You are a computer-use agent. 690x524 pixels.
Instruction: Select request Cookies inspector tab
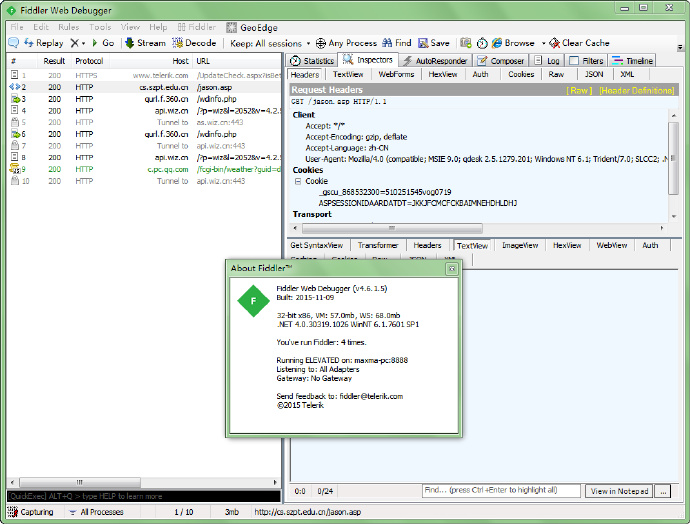pyautogui.click(x=521, y=74)
